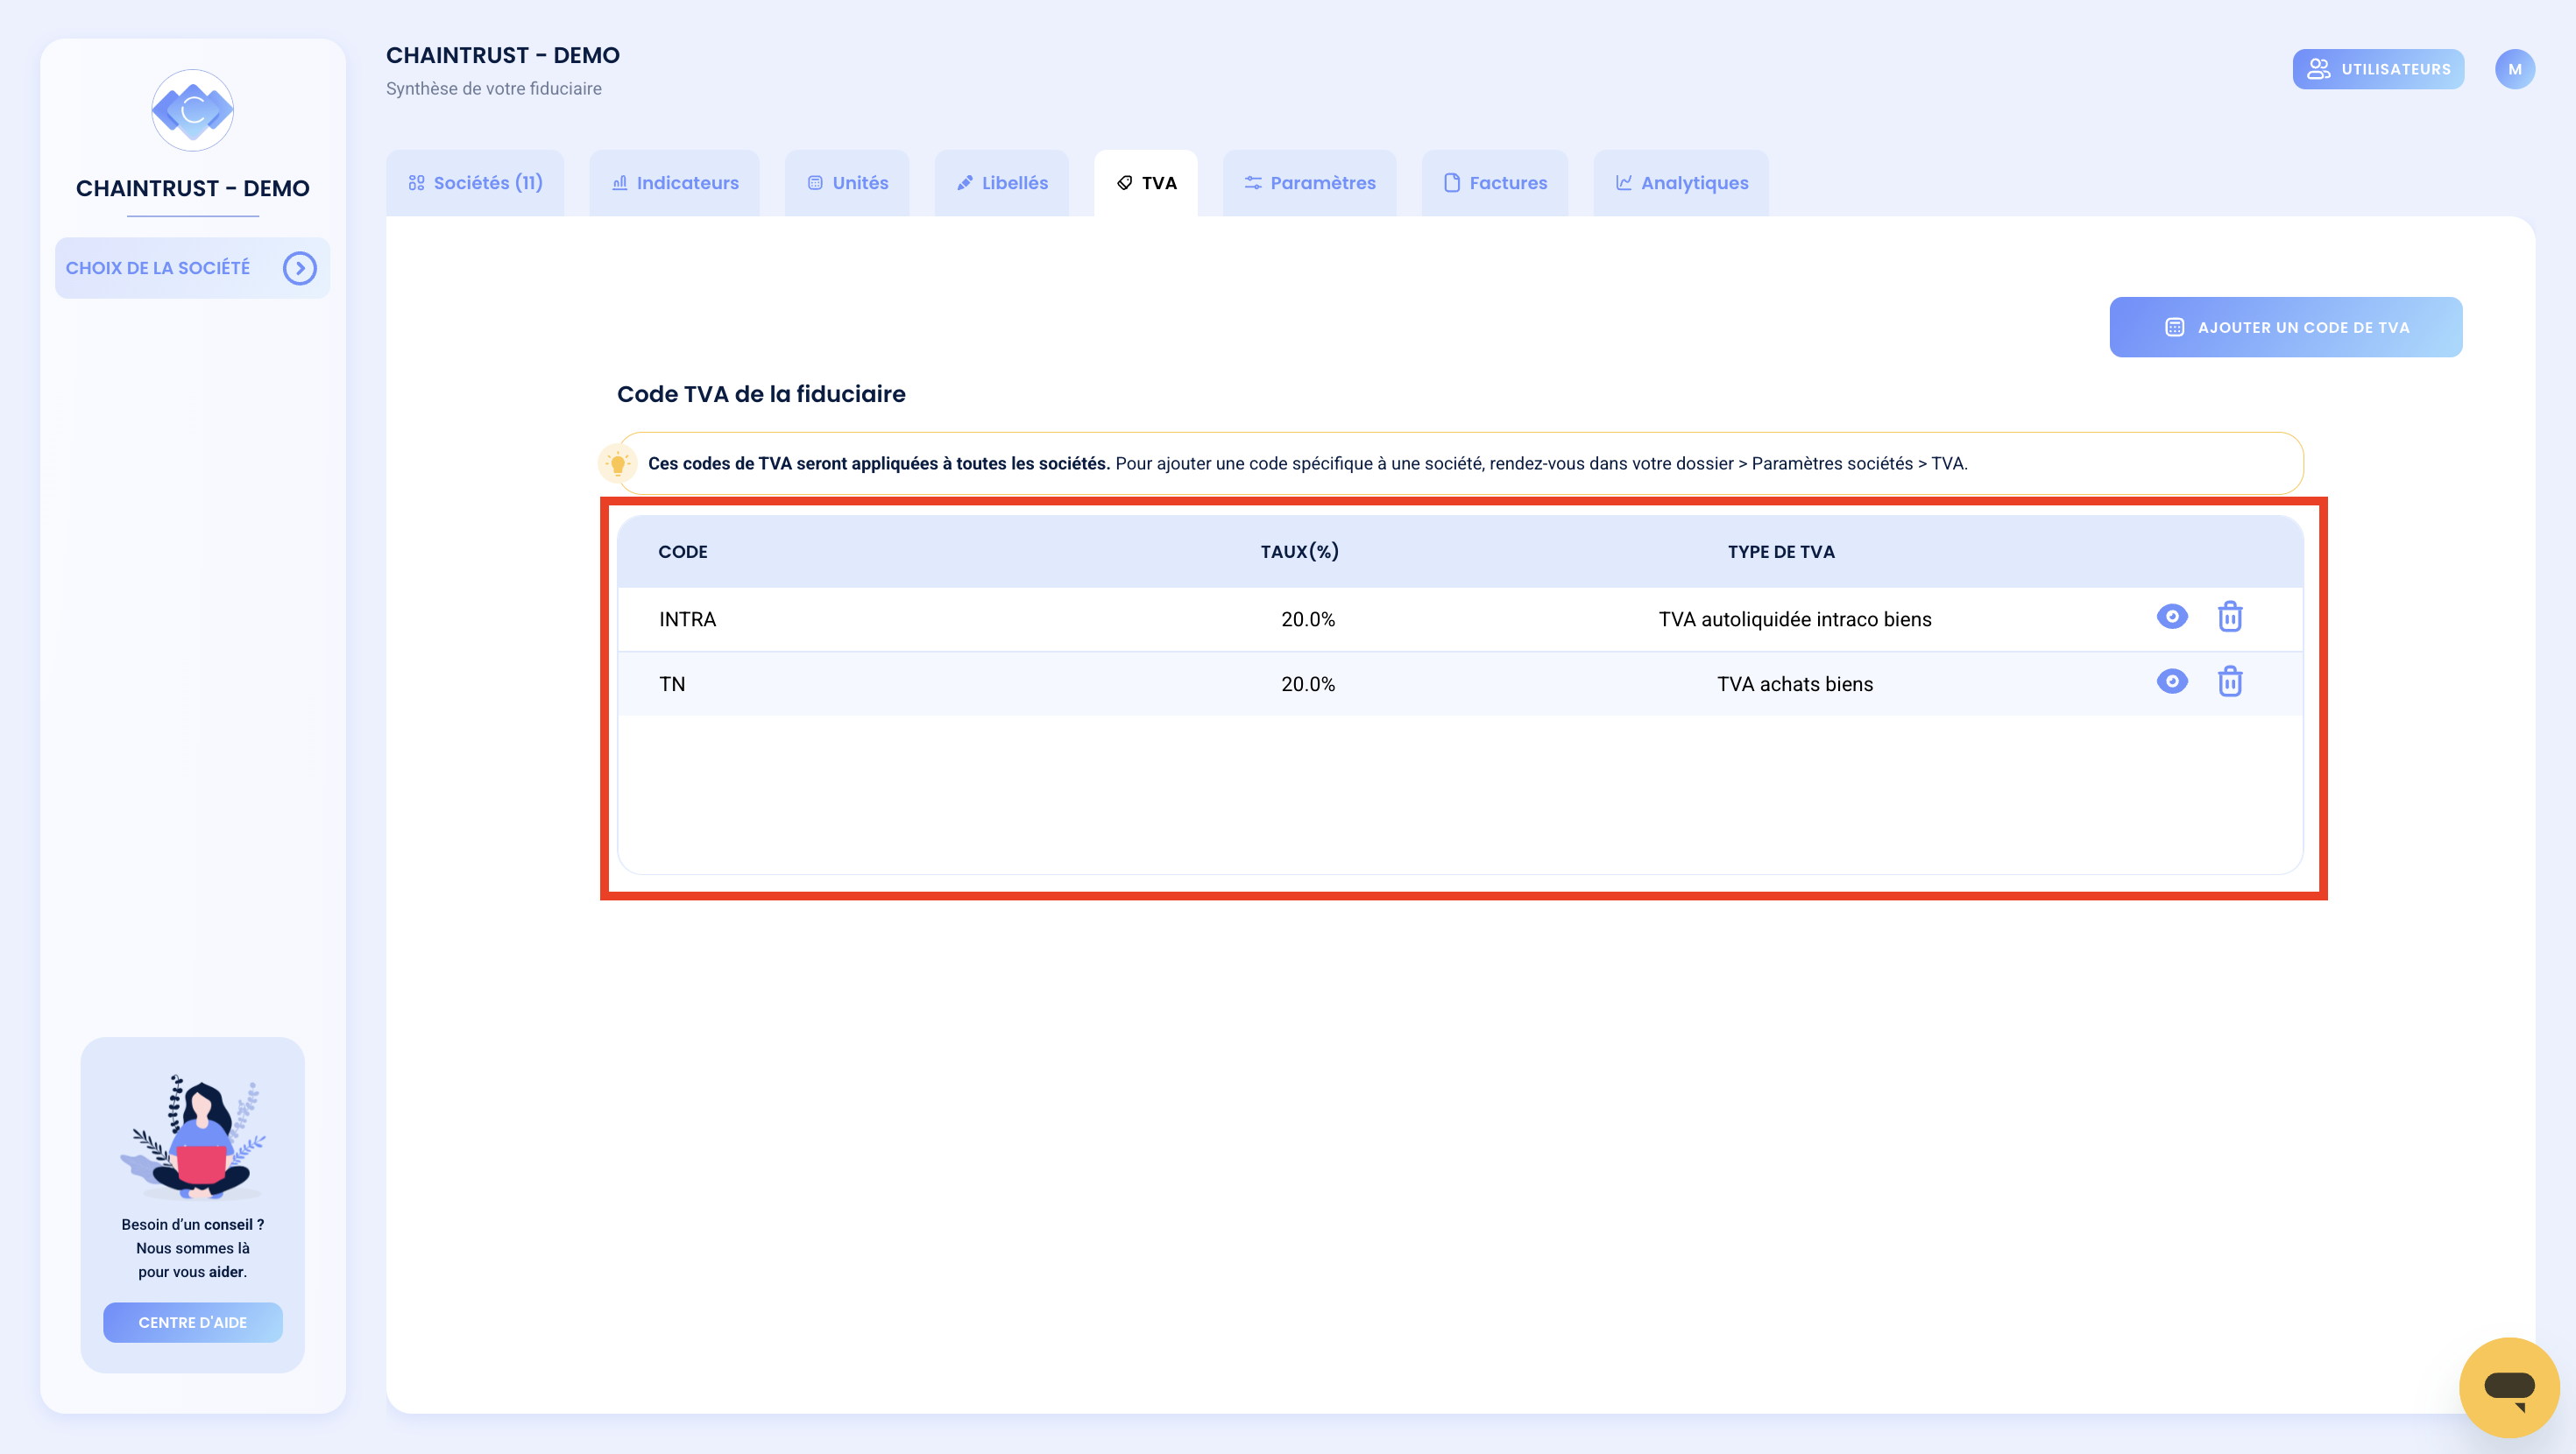Go to the Unités tab
Screen dimensions: 2576x1454
(847, 183)
